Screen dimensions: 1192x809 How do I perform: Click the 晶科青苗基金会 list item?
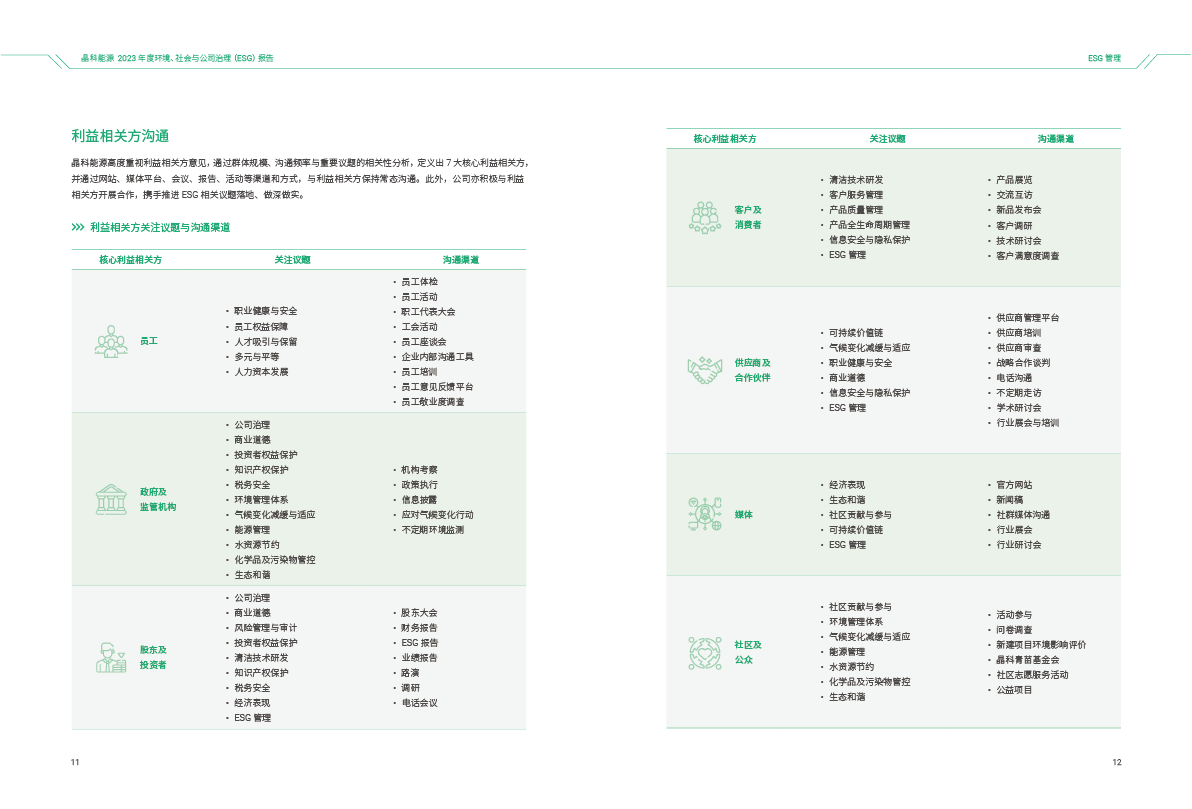click(1027, 660)
